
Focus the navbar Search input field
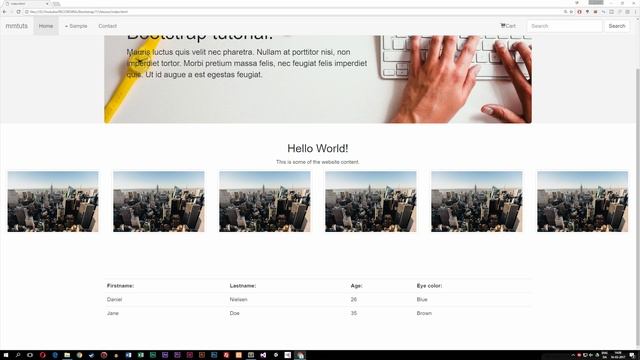pos(564,26)
